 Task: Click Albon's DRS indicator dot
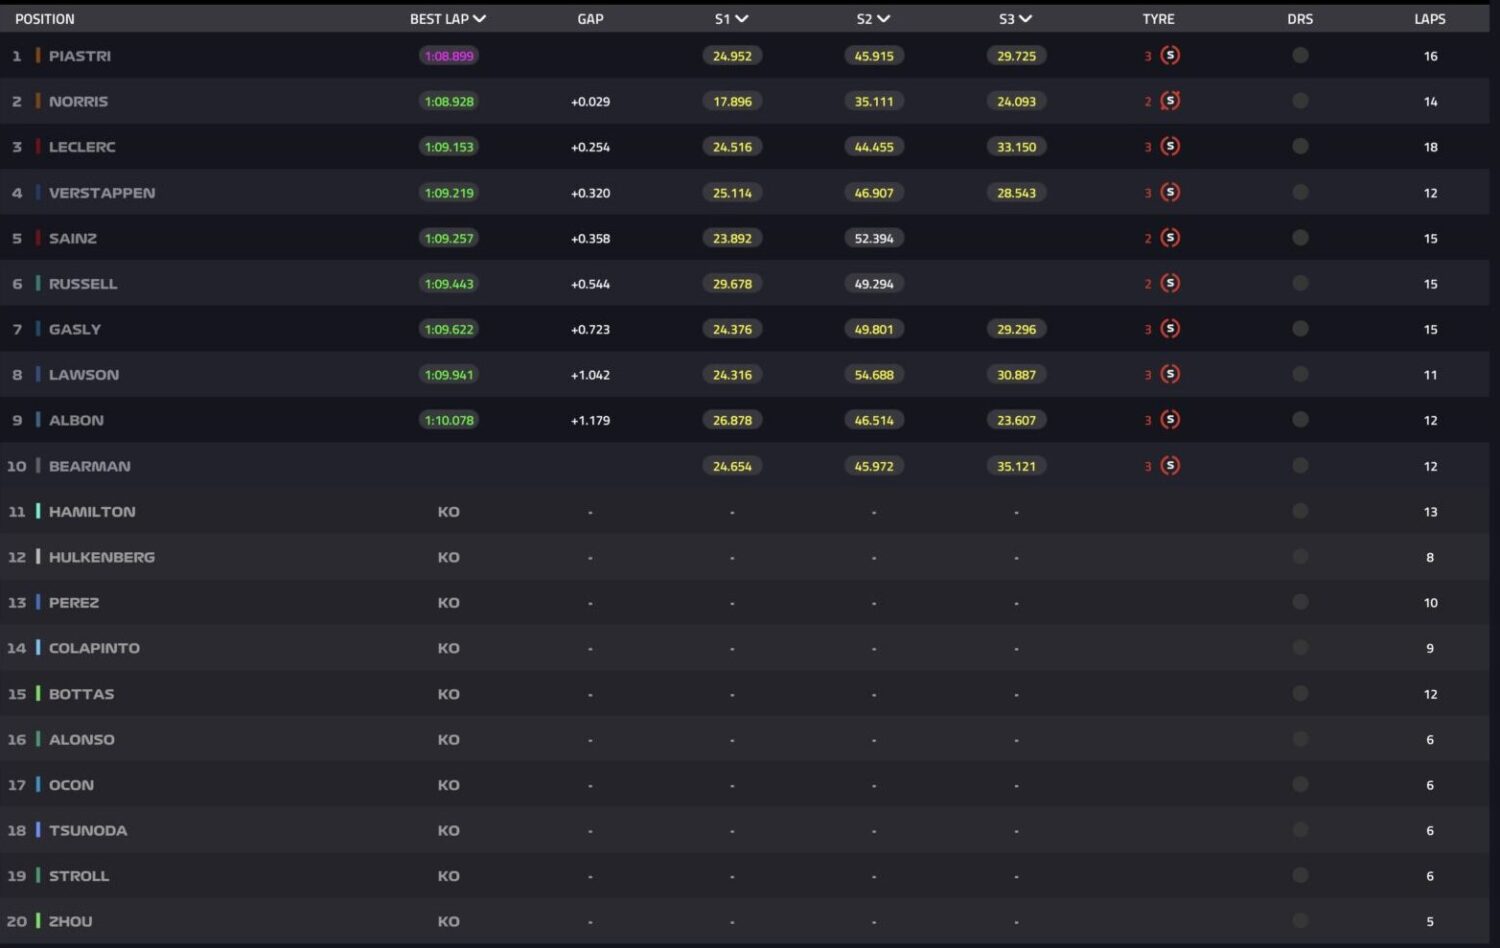point(1300,419)
